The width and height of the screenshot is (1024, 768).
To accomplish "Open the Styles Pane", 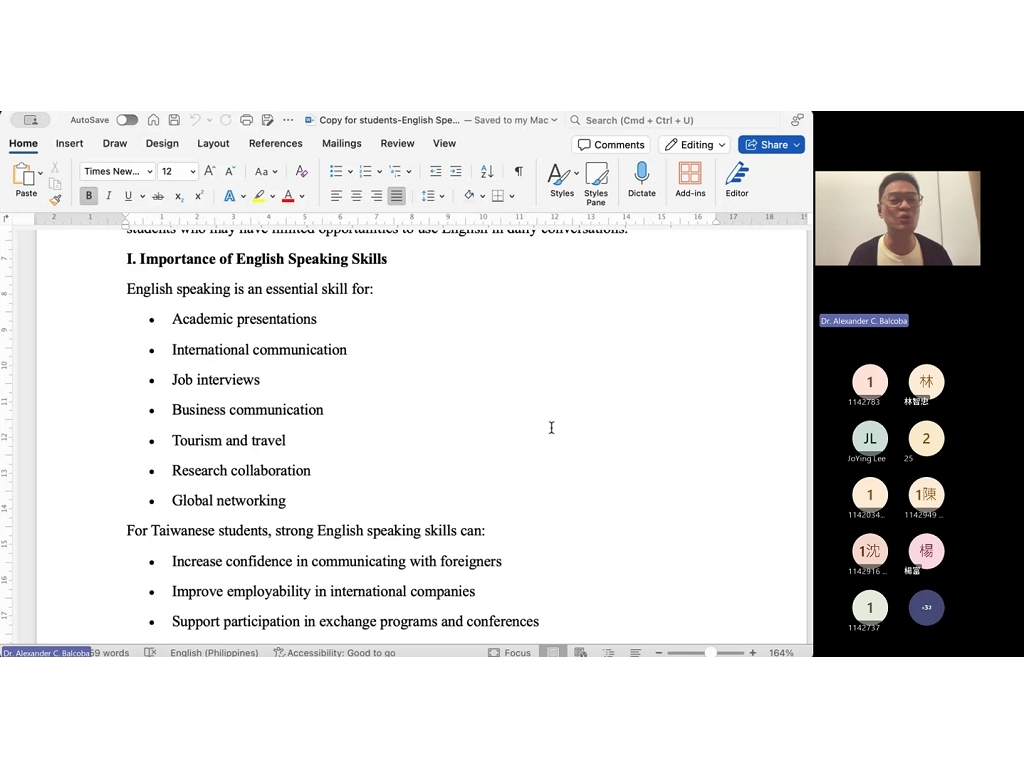I will coord(596,184).
